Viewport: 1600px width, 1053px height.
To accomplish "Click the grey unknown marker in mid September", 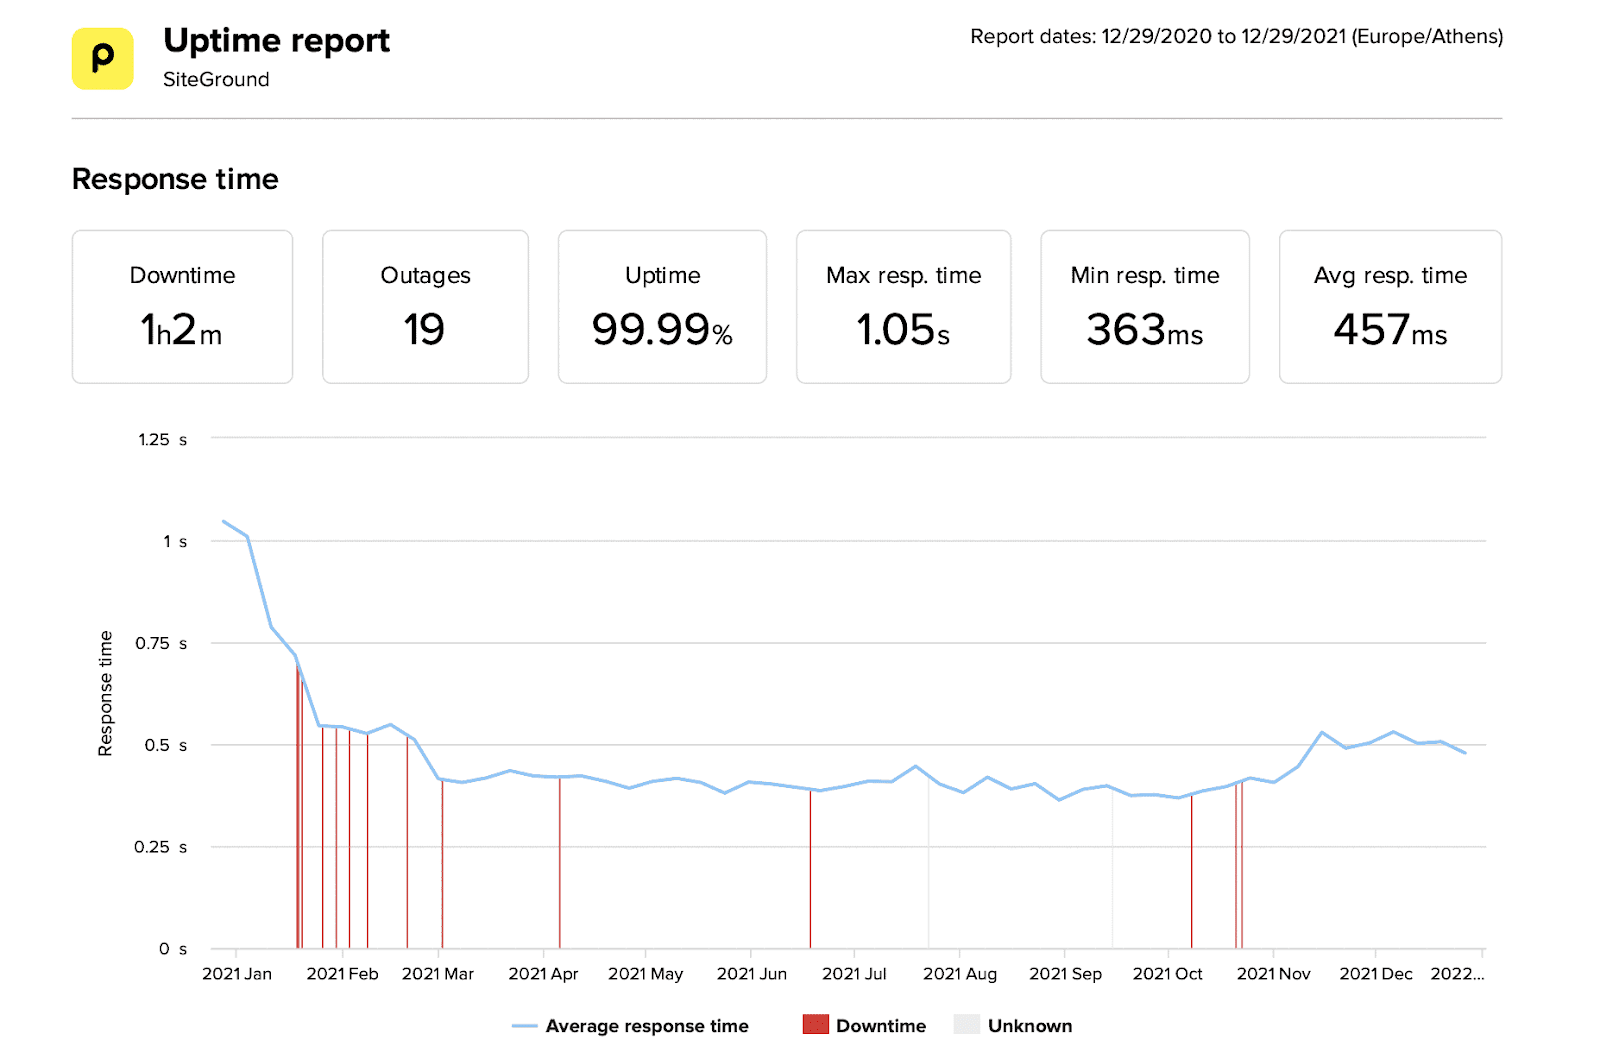I will (1113, 868).
